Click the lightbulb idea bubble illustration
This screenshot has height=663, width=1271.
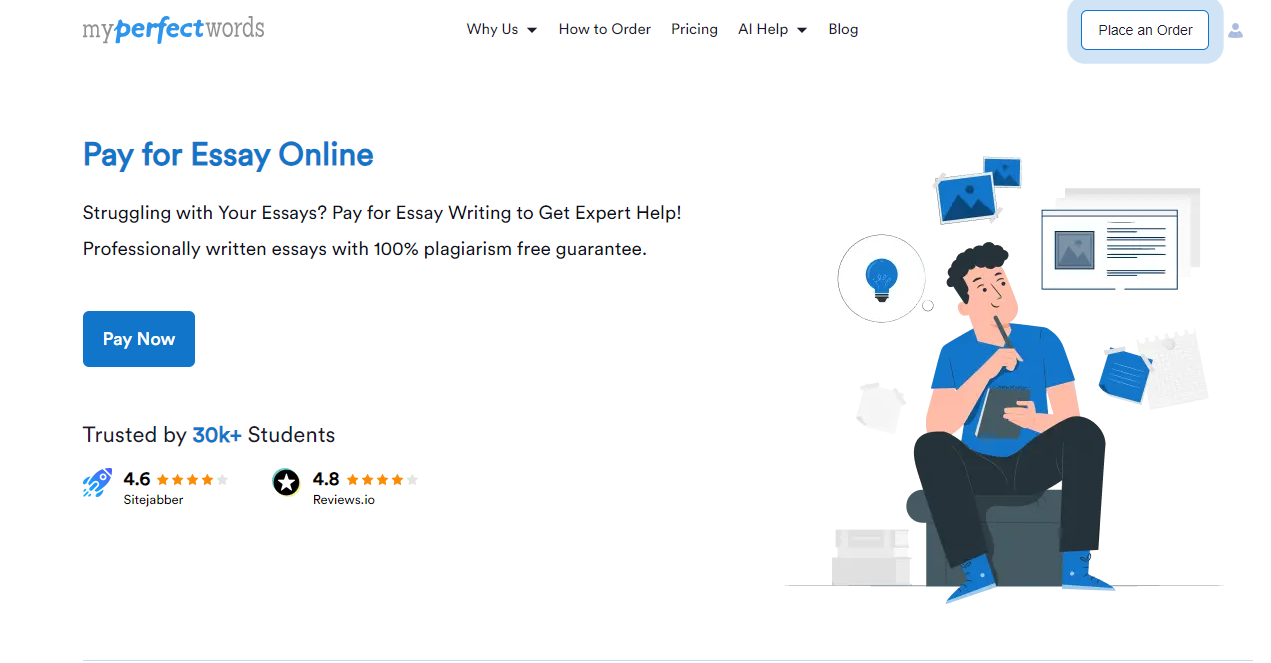881,279
